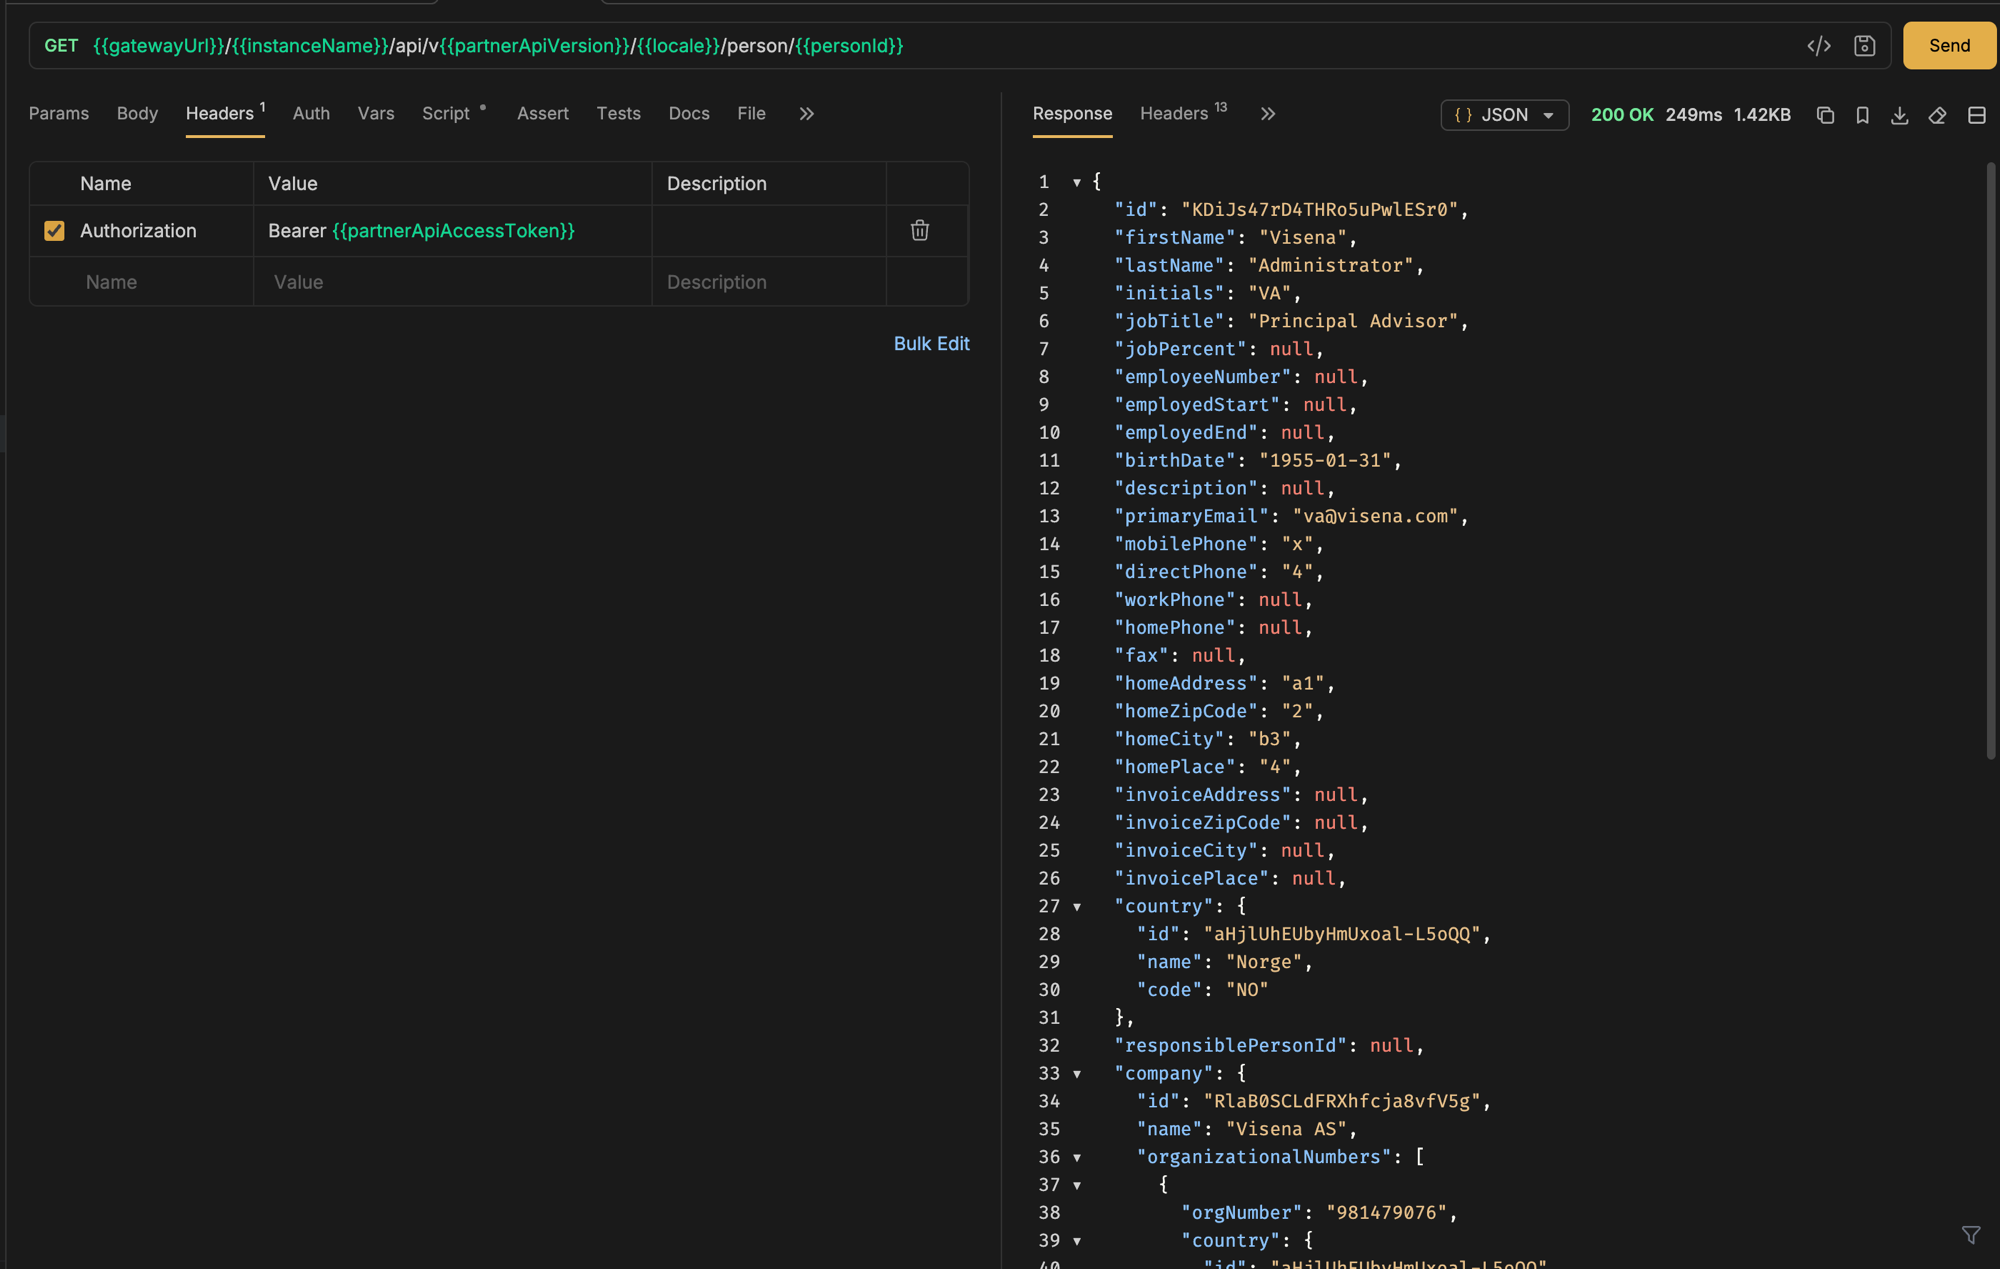This screenshot has height=1269, width=2000.
Task: Click the generate code icon in URL bar
Action: coord(1819,46)
